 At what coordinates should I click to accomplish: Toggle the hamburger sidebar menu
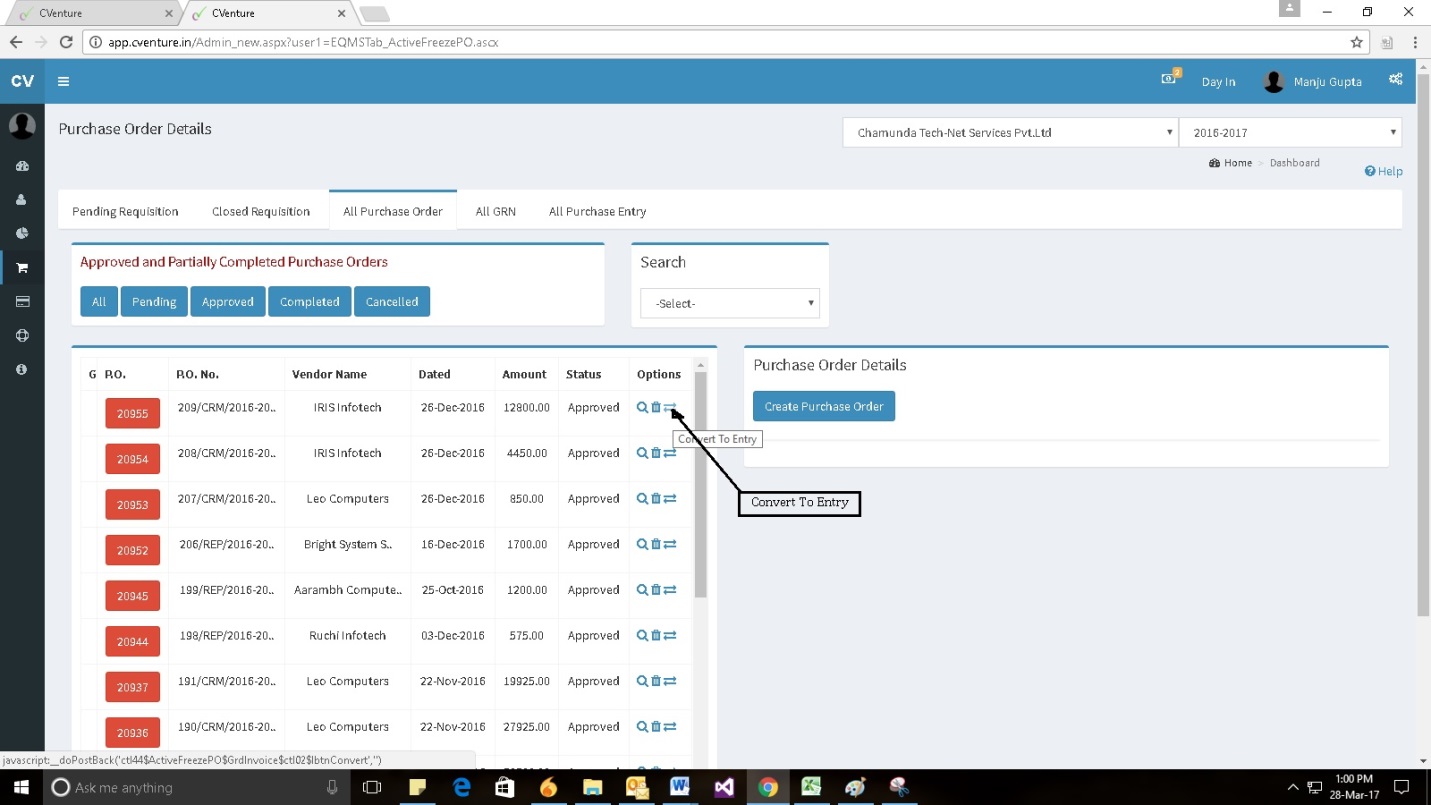click(x=63, y=82)
